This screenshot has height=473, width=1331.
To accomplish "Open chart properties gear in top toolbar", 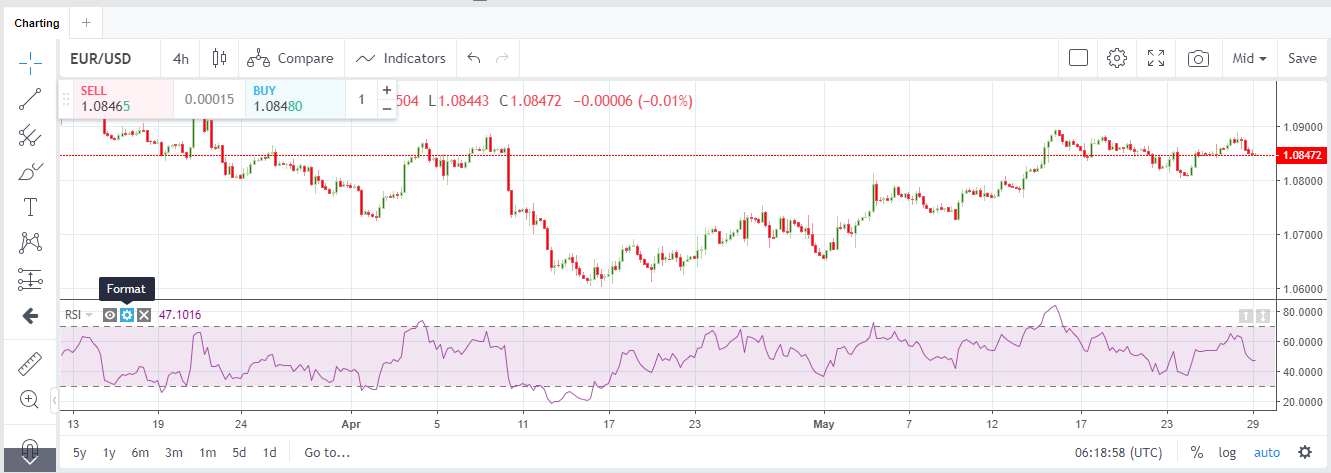I will [x=1117, y=58].
